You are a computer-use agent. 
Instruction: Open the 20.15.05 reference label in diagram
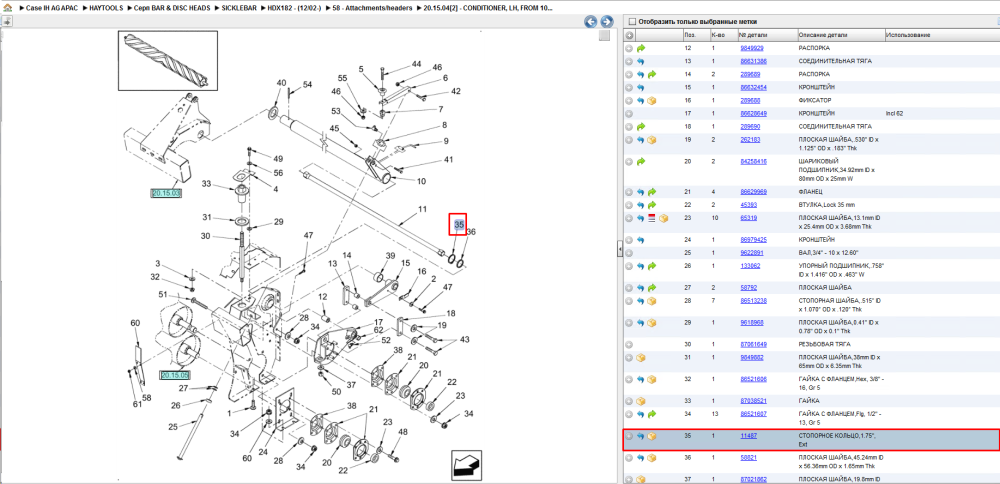point(175,375)
